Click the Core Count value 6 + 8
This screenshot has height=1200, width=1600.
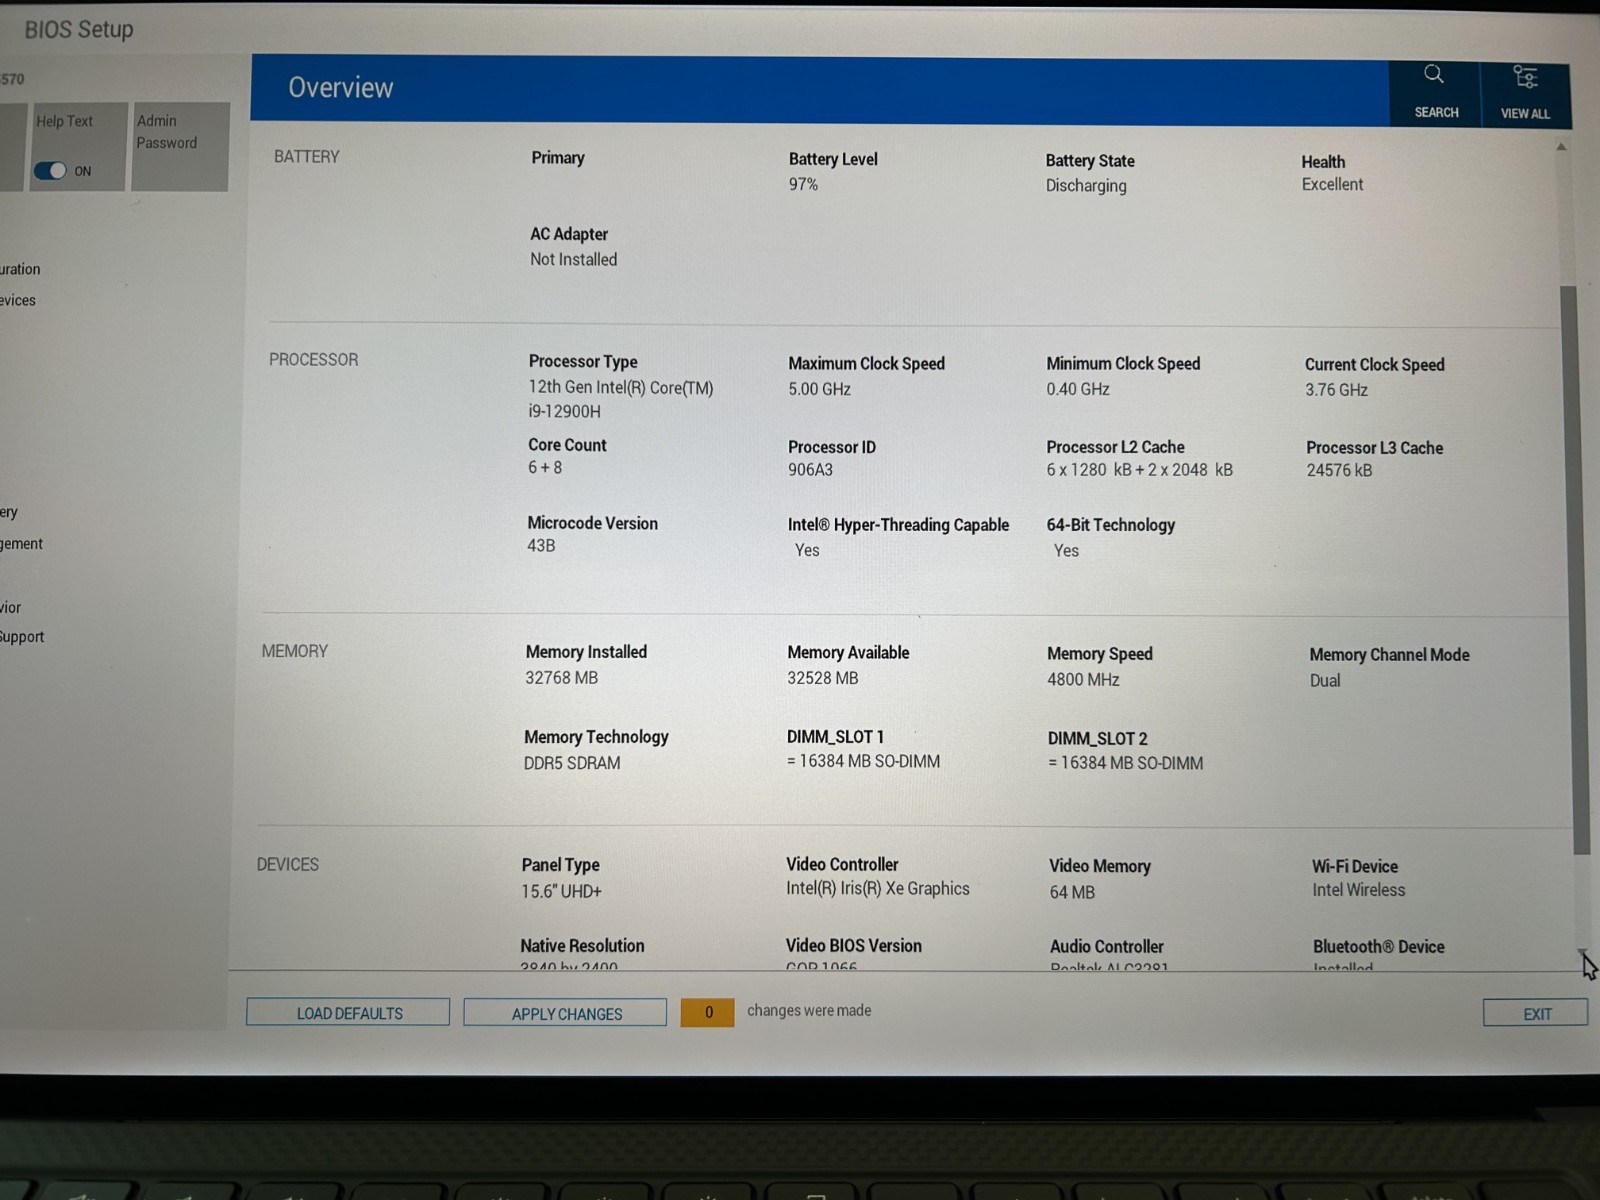tap(545, 468)
